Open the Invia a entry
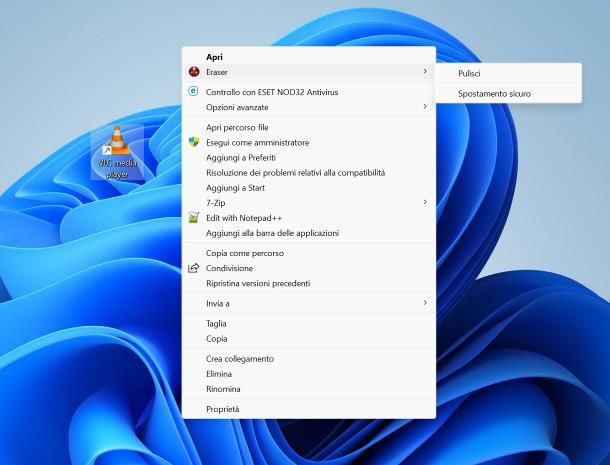This screenshot has height=465, width=610. click(309, 304)
